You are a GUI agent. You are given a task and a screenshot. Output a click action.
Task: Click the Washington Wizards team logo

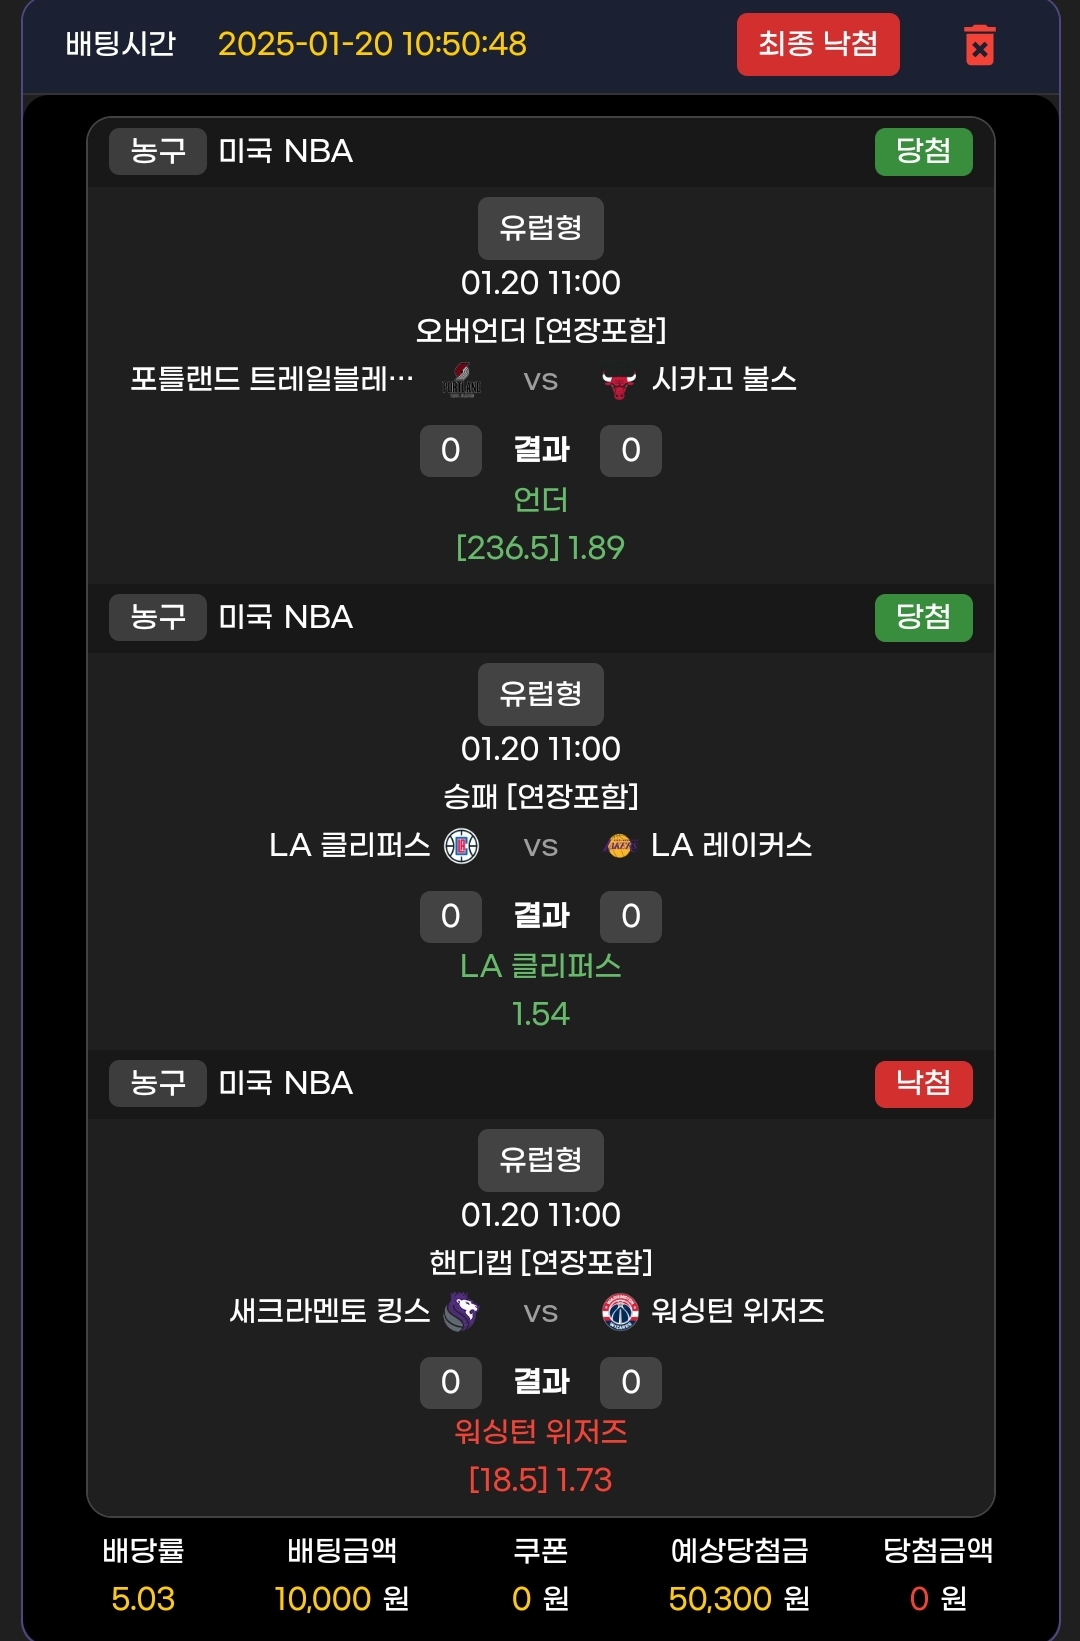click(x=620, y=1311)
